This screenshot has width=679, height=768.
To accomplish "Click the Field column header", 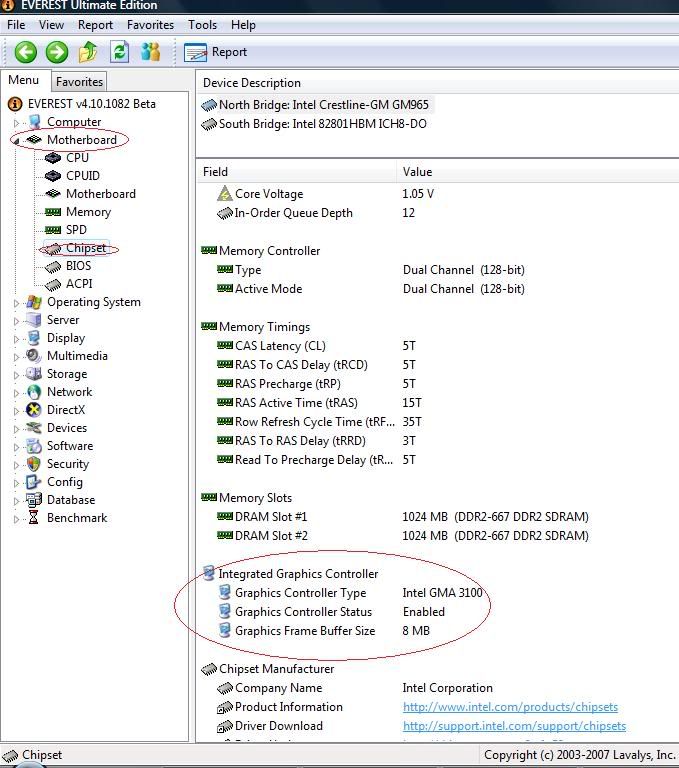I will pos(297,172).
